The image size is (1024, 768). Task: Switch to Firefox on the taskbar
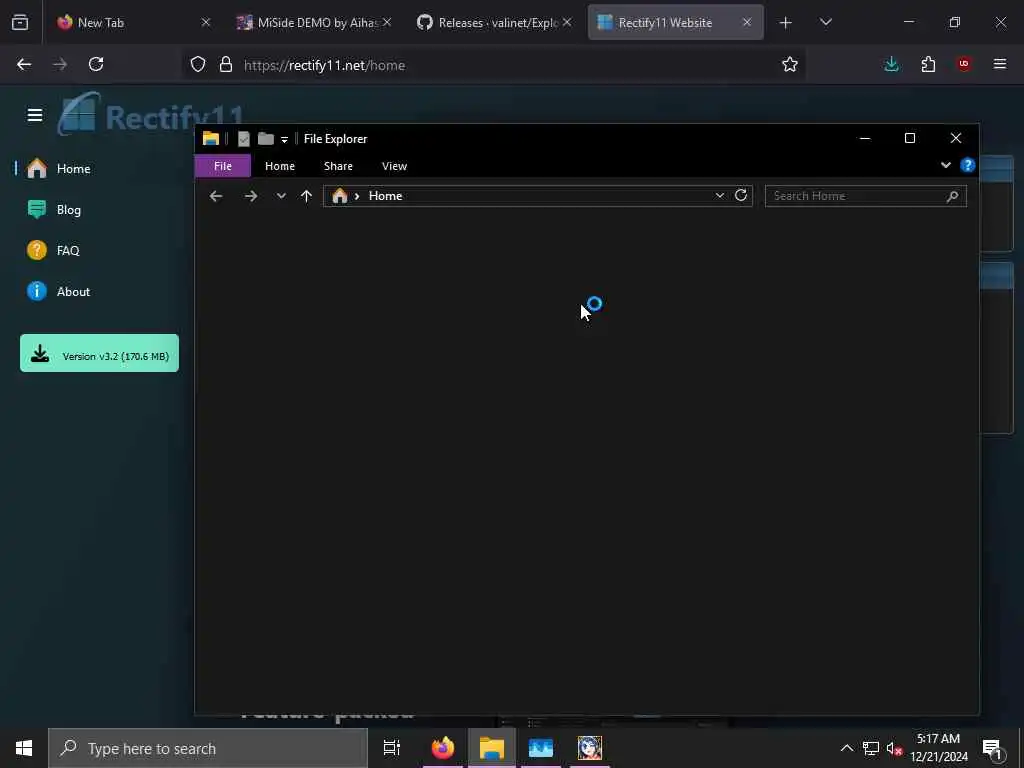[x=443, y=748]
